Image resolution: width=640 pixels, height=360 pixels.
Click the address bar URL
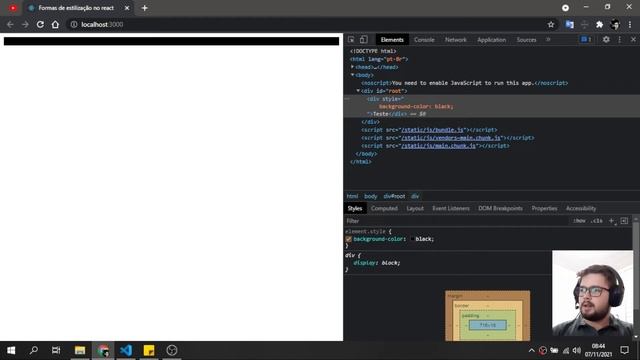pyautogui.click(x=102, y=24)
